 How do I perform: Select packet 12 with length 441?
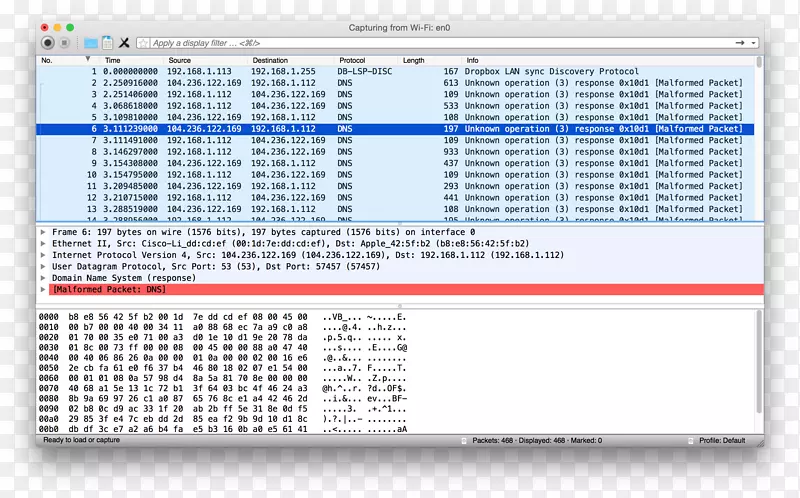tap(395, 197)
